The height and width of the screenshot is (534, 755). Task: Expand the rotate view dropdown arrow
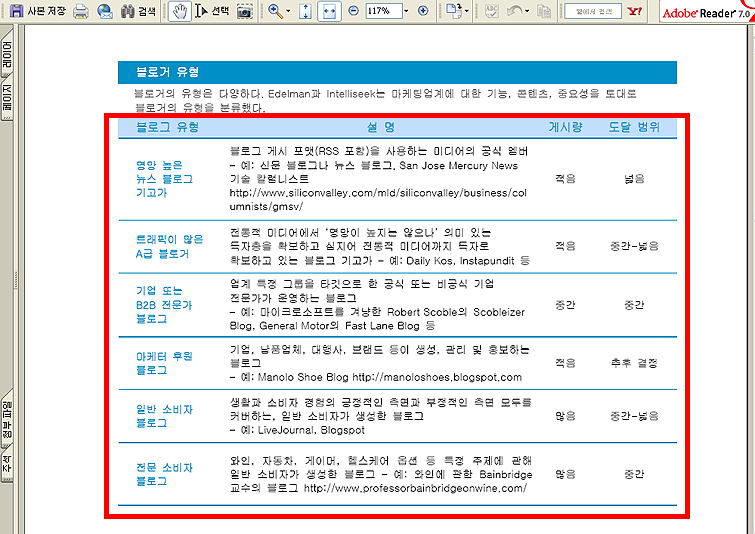tap(467, 11)
